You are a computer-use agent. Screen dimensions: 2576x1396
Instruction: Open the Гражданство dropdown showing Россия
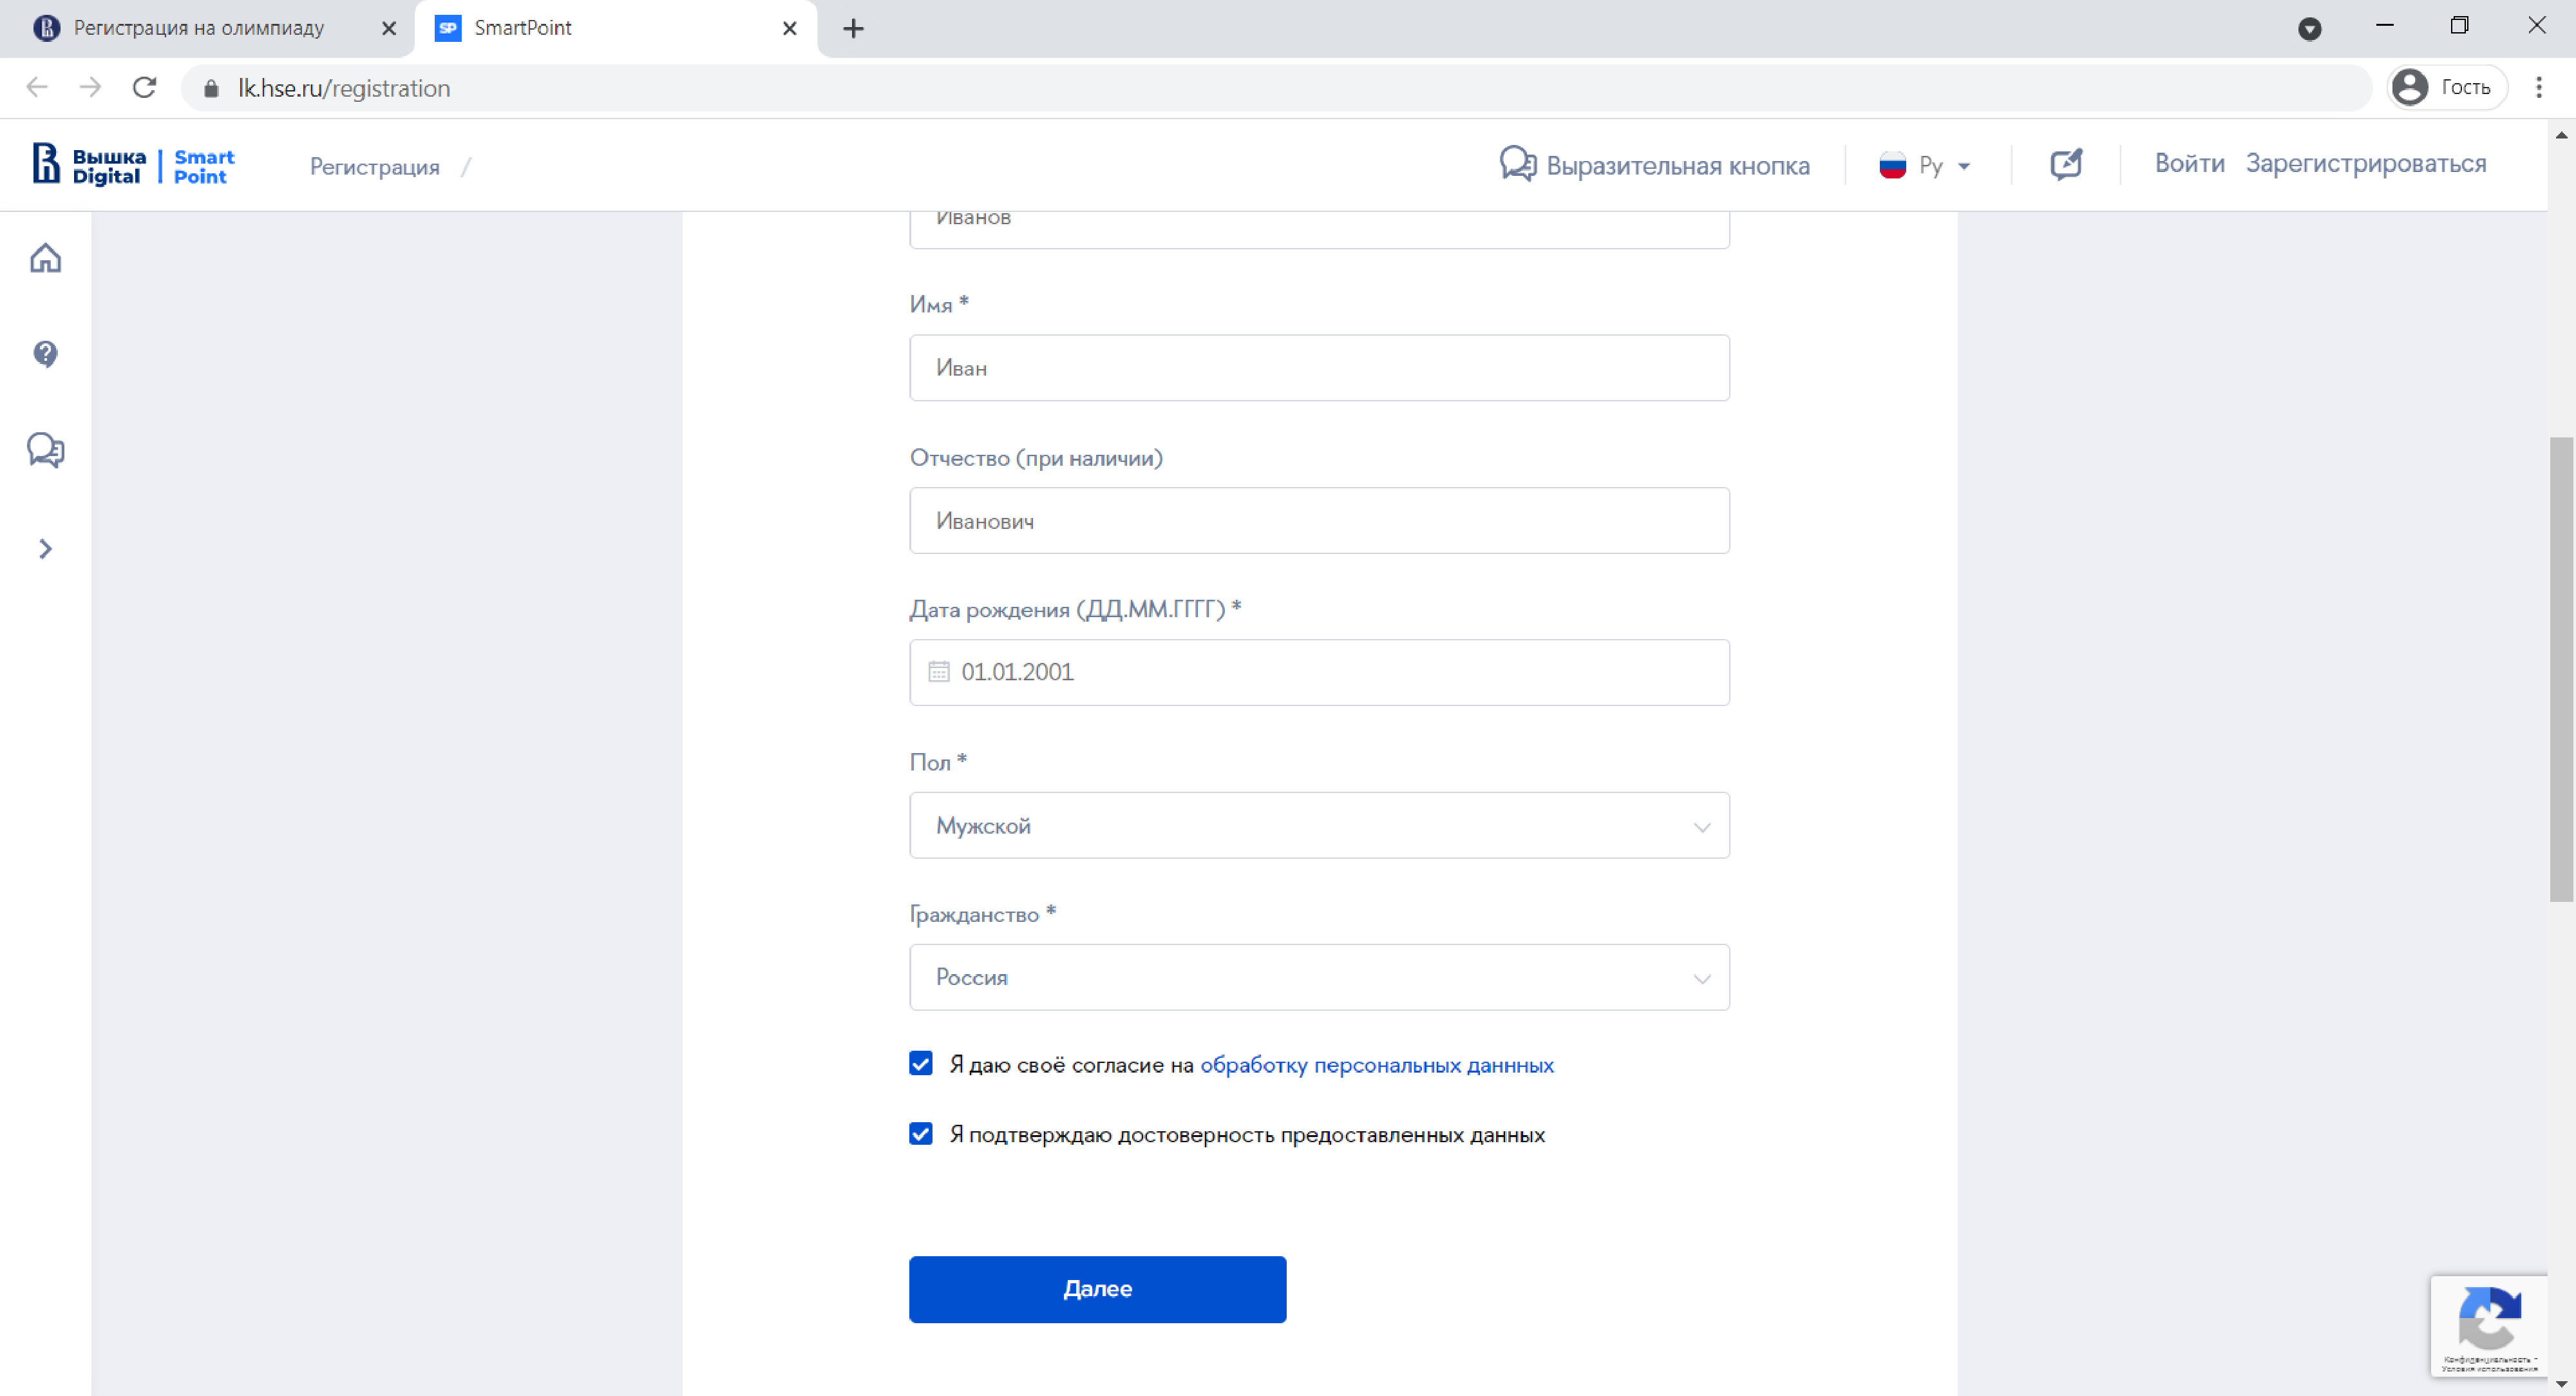pos(1319,978)
